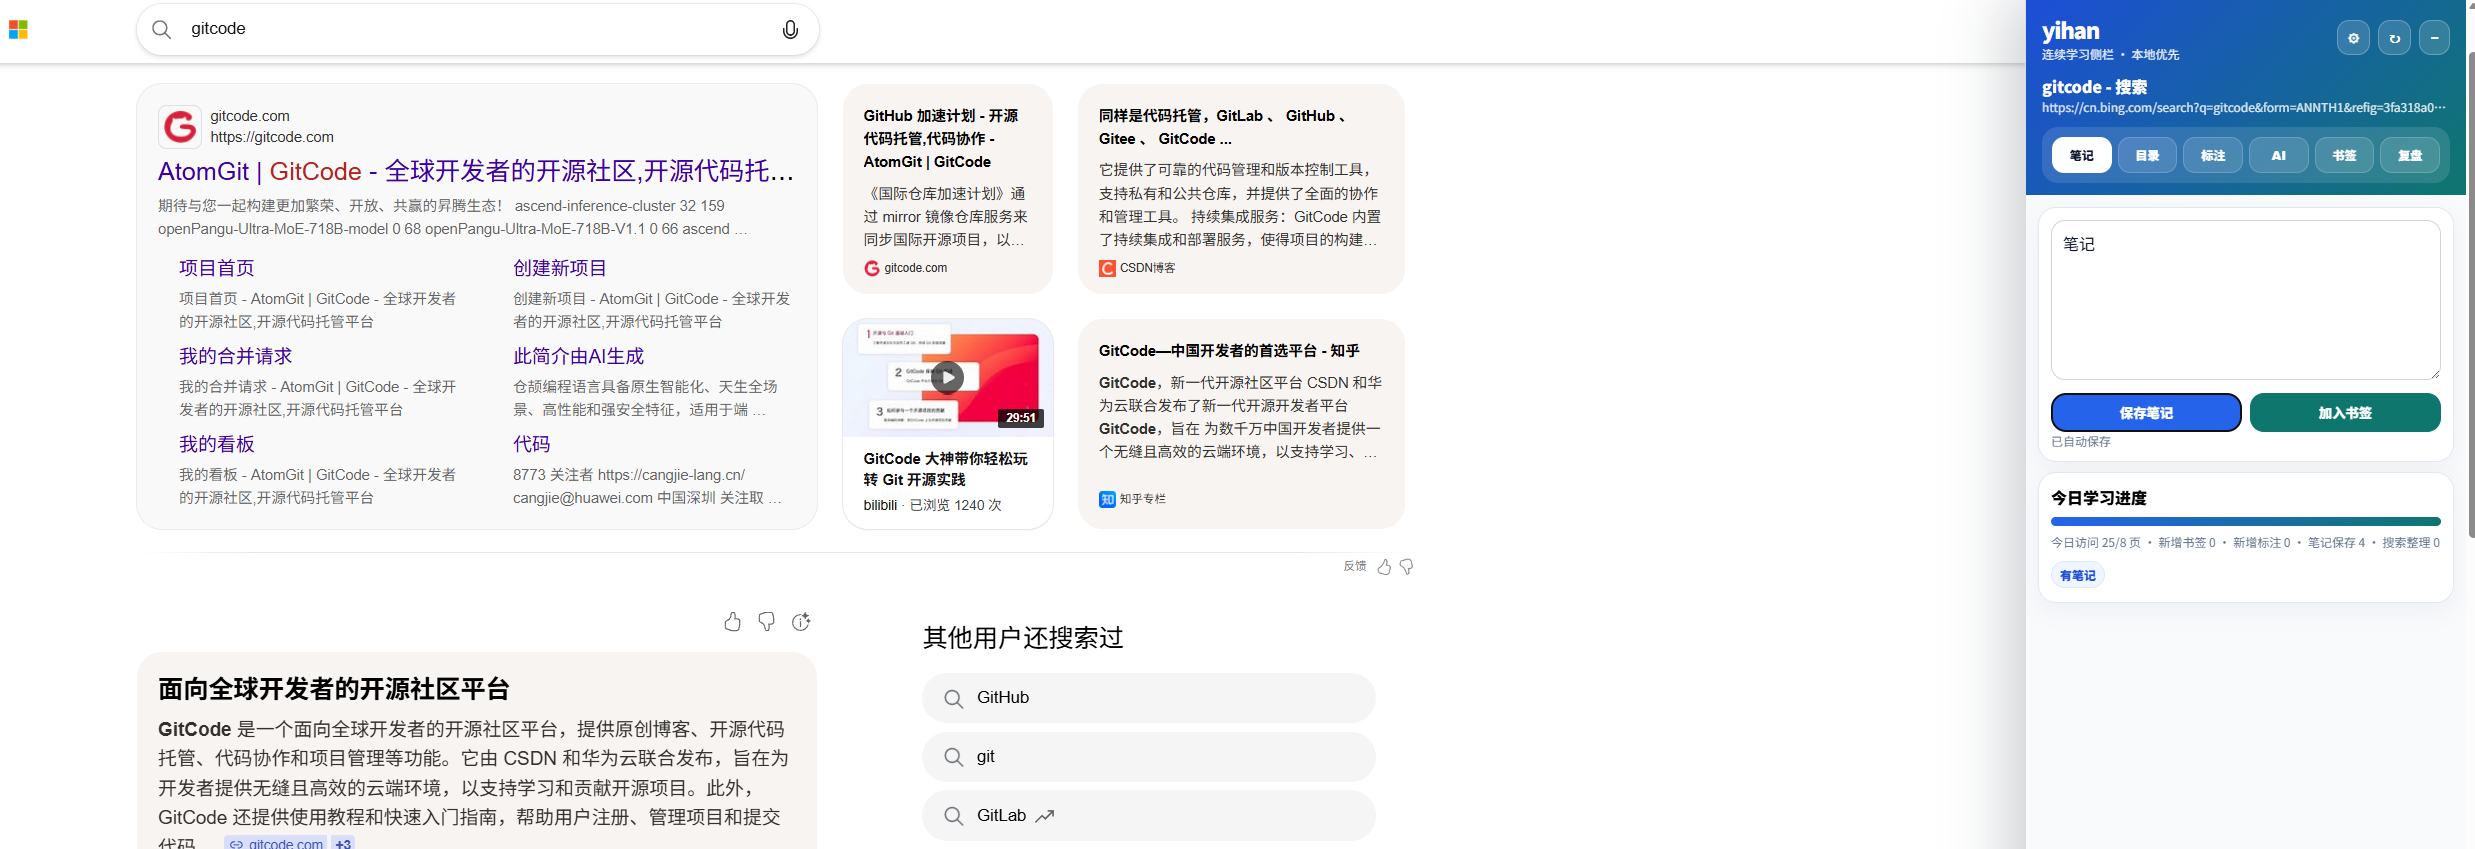Click the 保存笔记 button
Image resolution: width=2475 pixels, height=849 pixels.
click(x=2146, y=413)
